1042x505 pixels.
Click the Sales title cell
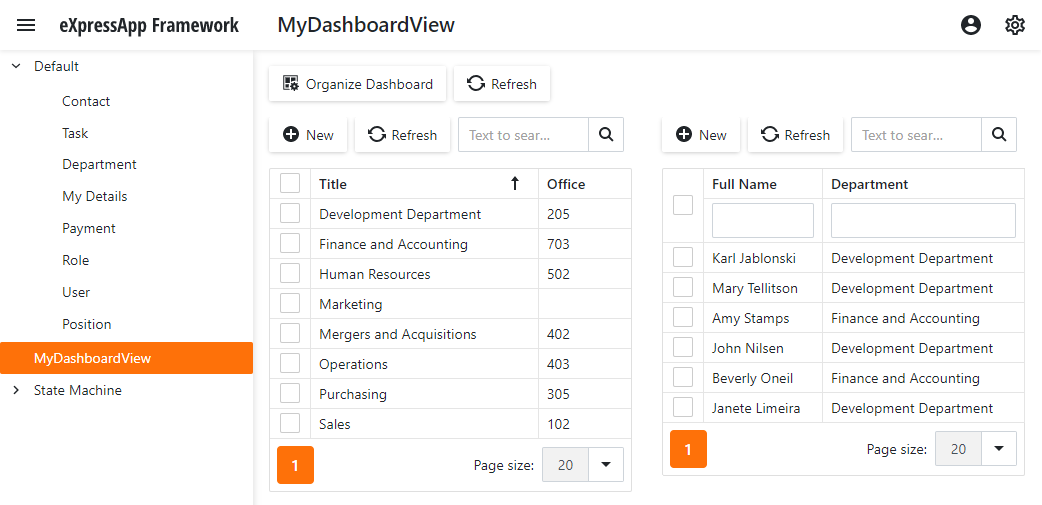(424, 423)
